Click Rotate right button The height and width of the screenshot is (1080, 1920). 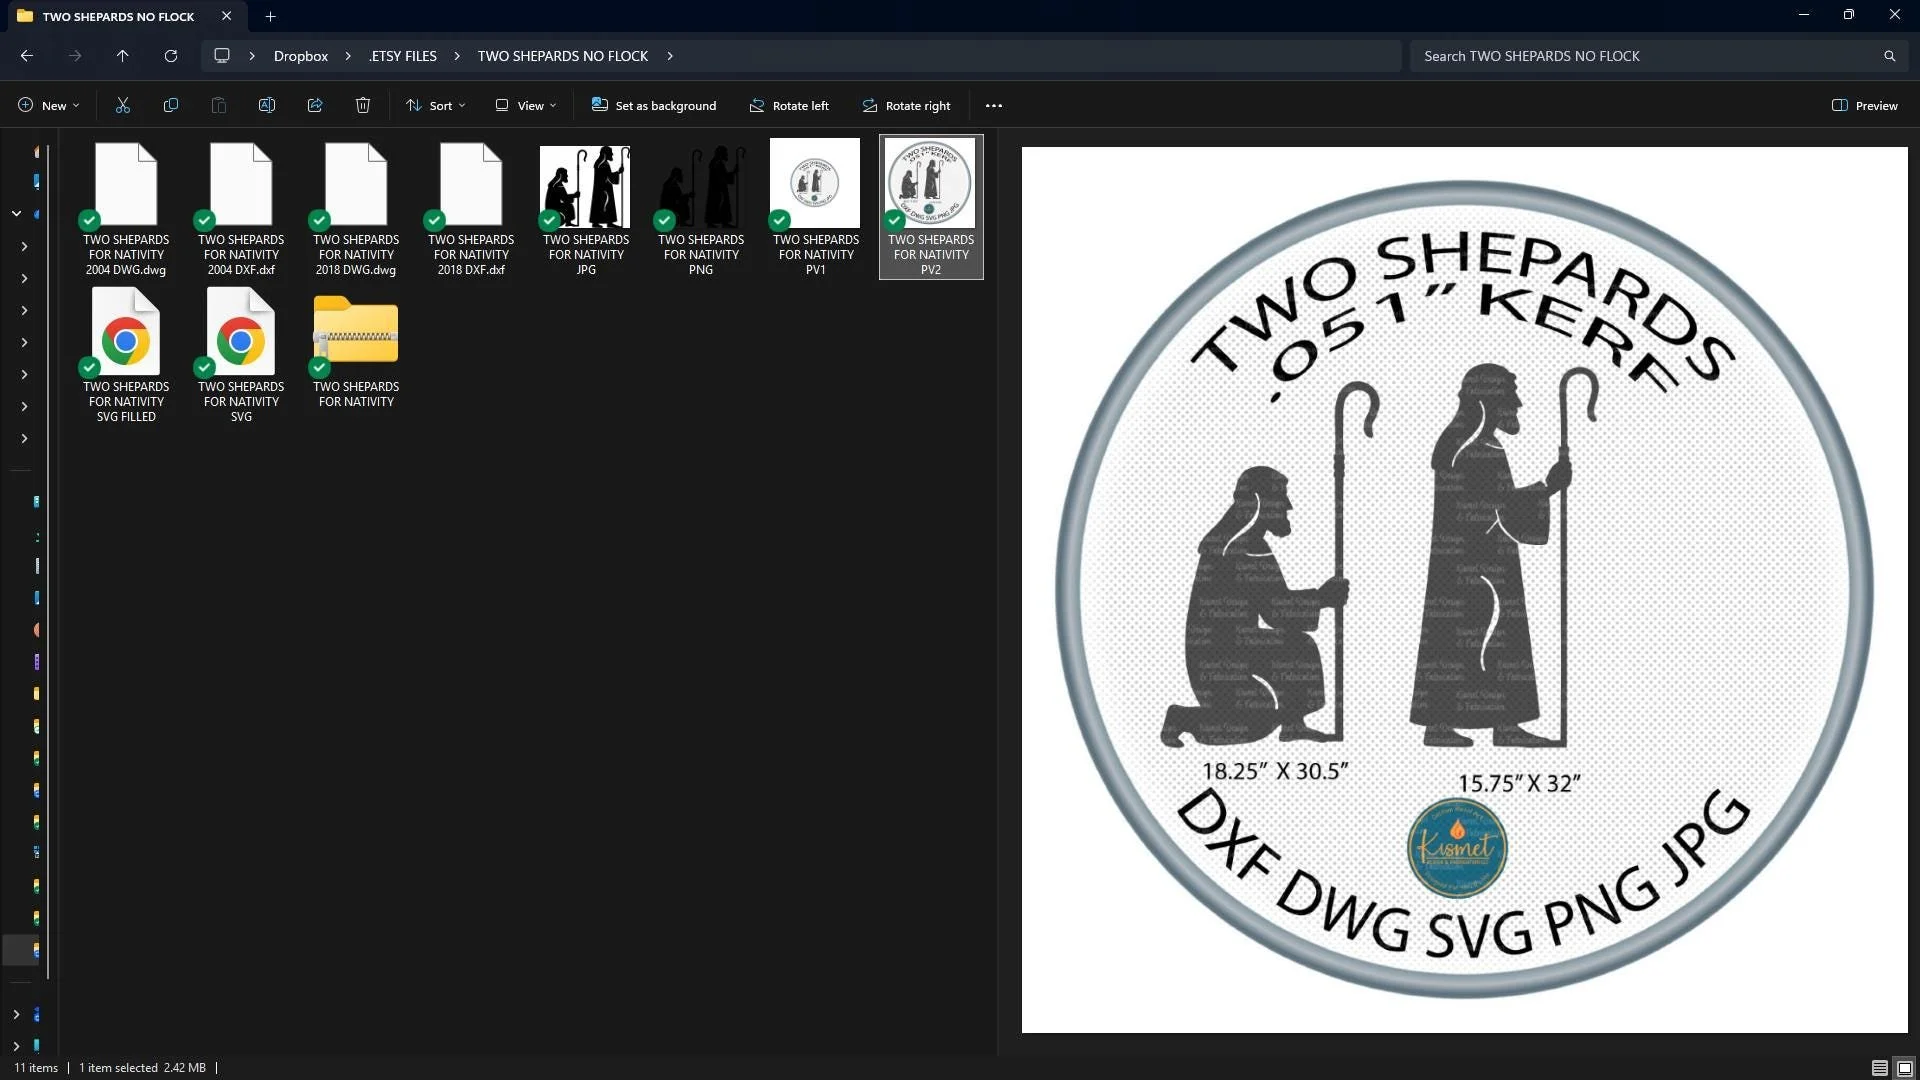(906, 105)
